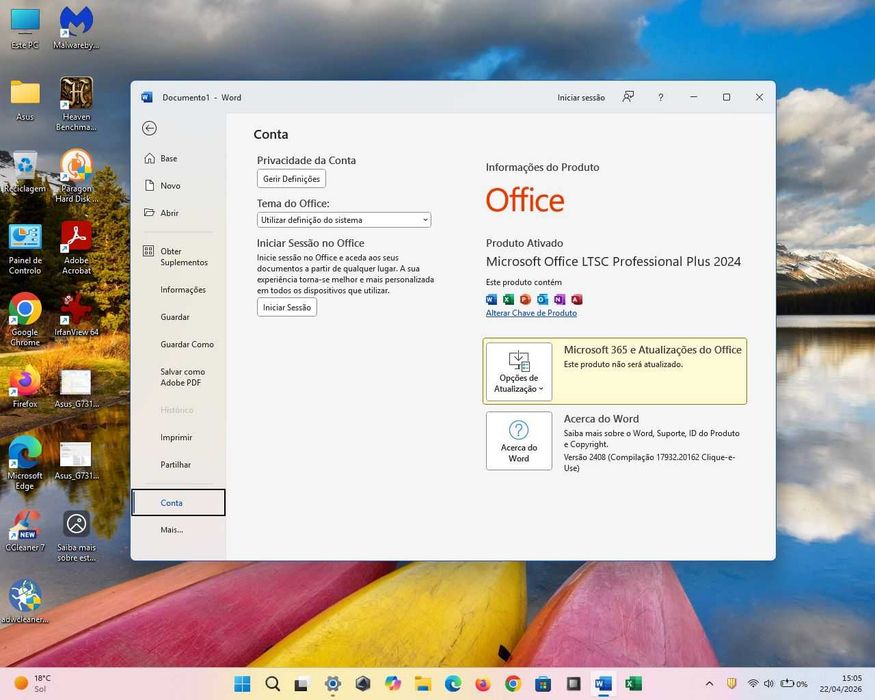Select the adwcleaner desktop icon
This screenshot has width=875, height=700.
pos(25,602)
